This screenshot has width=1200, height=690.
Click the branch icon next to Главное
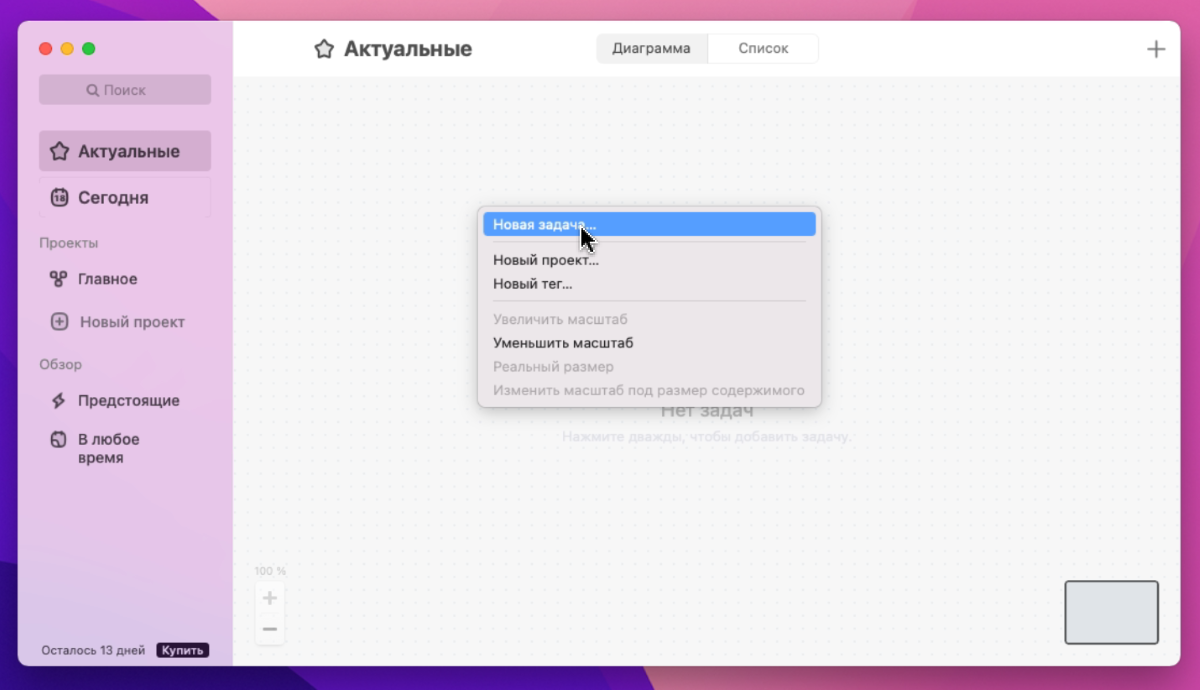[59, 279]
